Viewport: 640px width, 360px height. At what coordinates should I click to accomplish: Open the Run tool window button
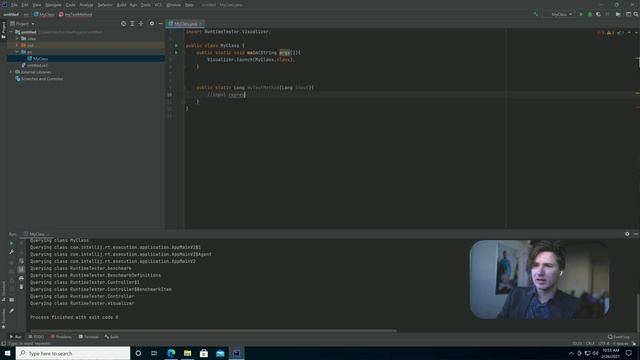[16, 337]
